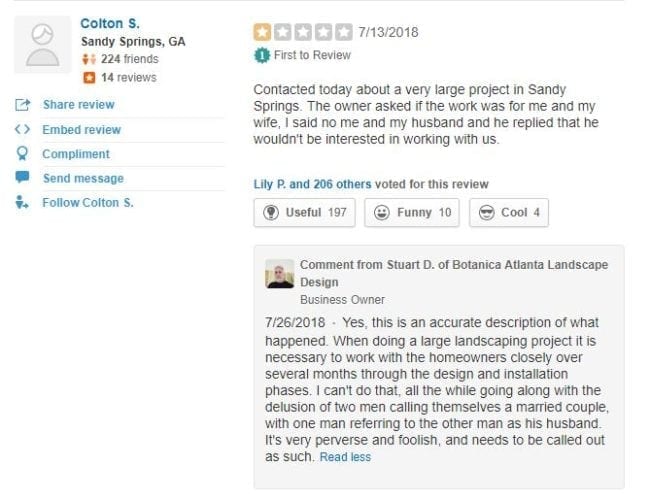Collapse the owner comment with Read less
650x499 pixels.
point(345,457)
